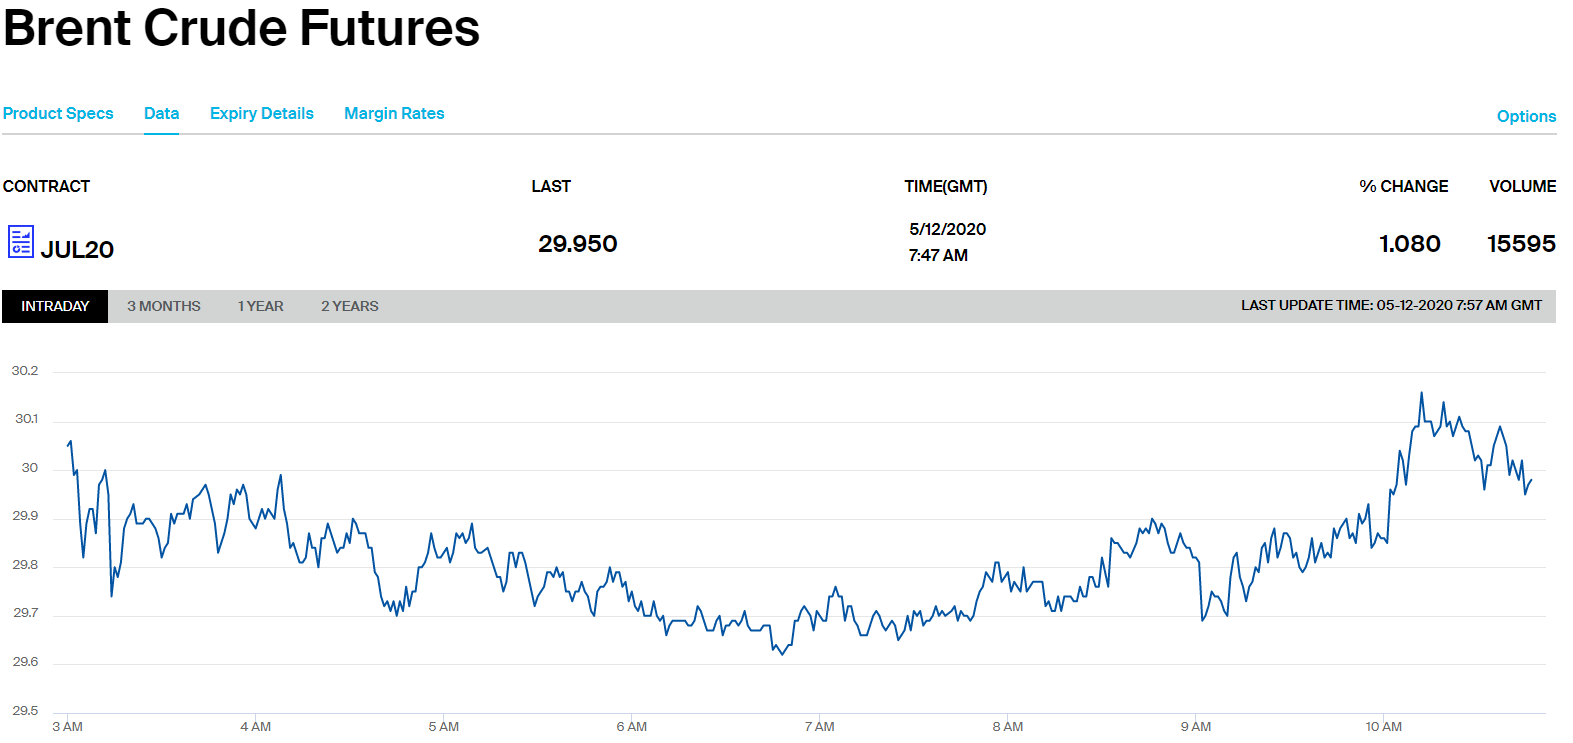
Task: Click the Brent Crude Futures heading
Action: point(241,28)
